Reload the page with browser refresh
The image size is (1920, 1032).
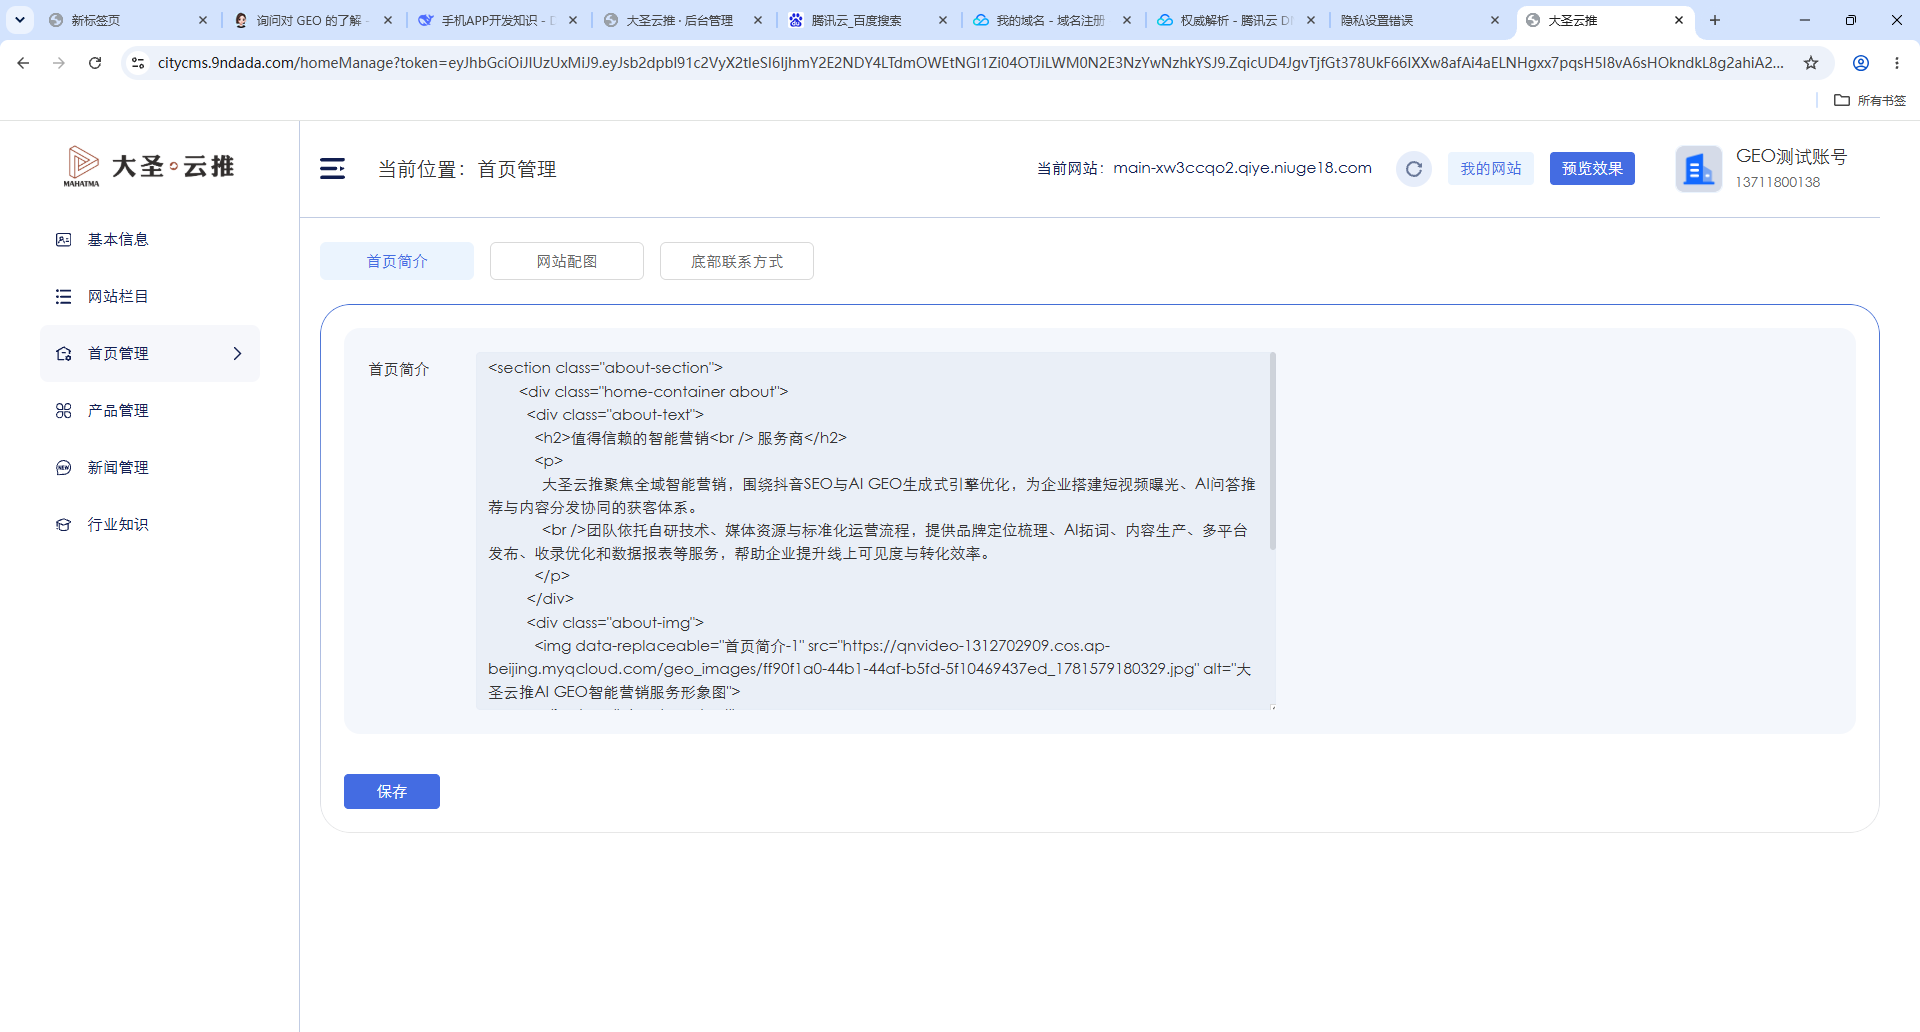pyautogui.click(x=95, y=63)
